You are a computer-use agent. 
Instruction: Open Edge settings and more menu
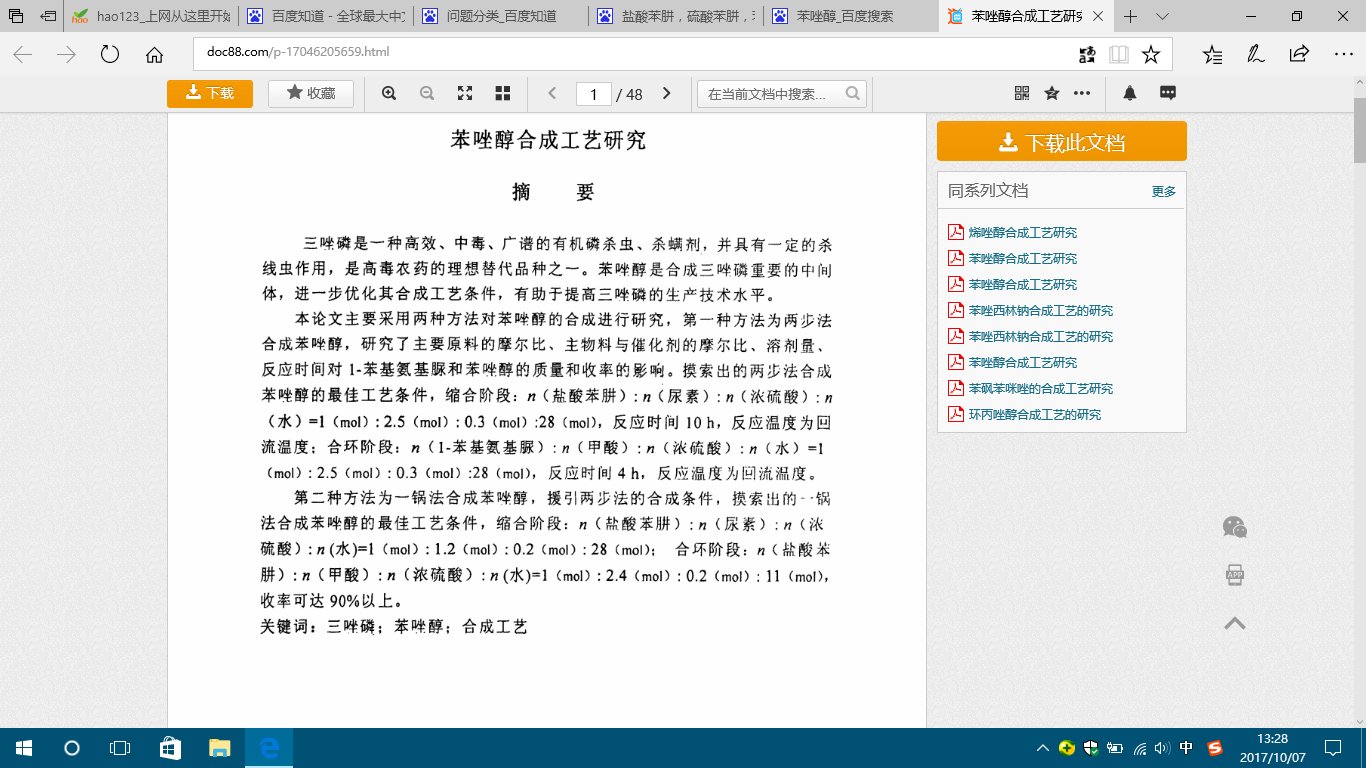pyautogui.click(x=1342, y=55)
